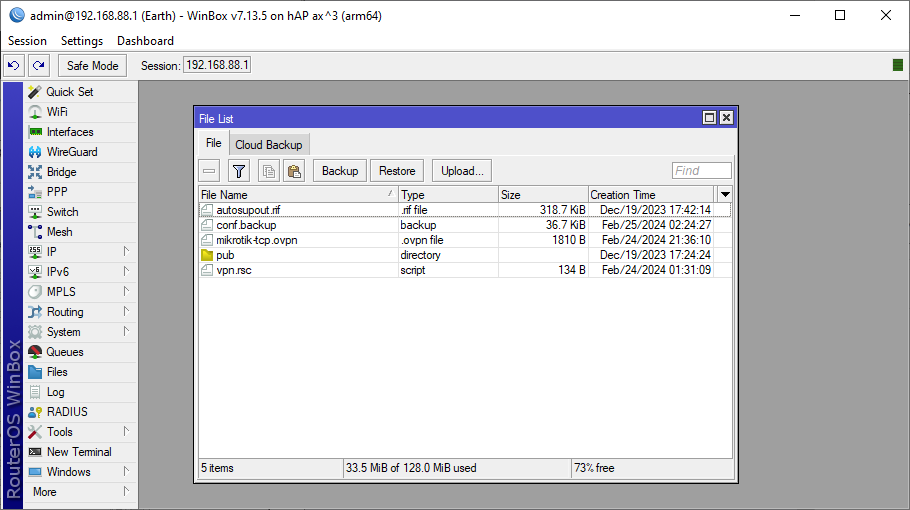Click the green status indicator at top right
This screenshot has width=910, height=510.
coord(898,65)
